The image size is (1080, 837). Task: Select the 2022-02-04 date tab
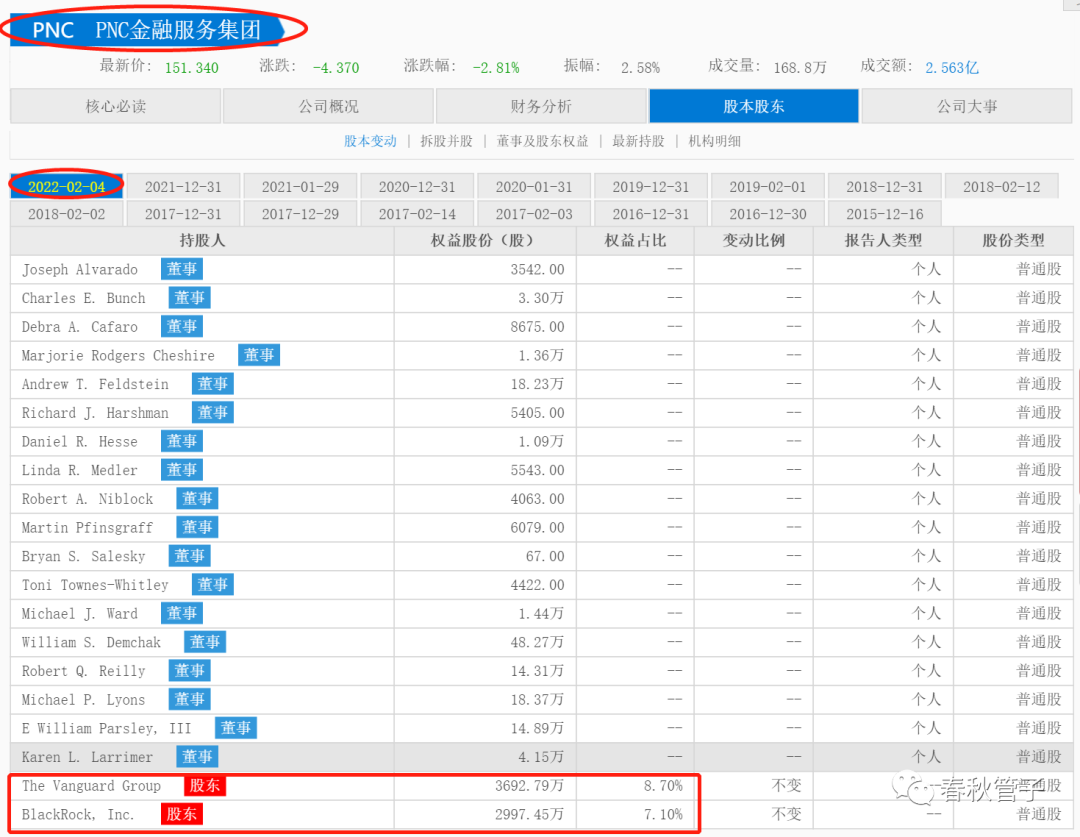(67, 186)
